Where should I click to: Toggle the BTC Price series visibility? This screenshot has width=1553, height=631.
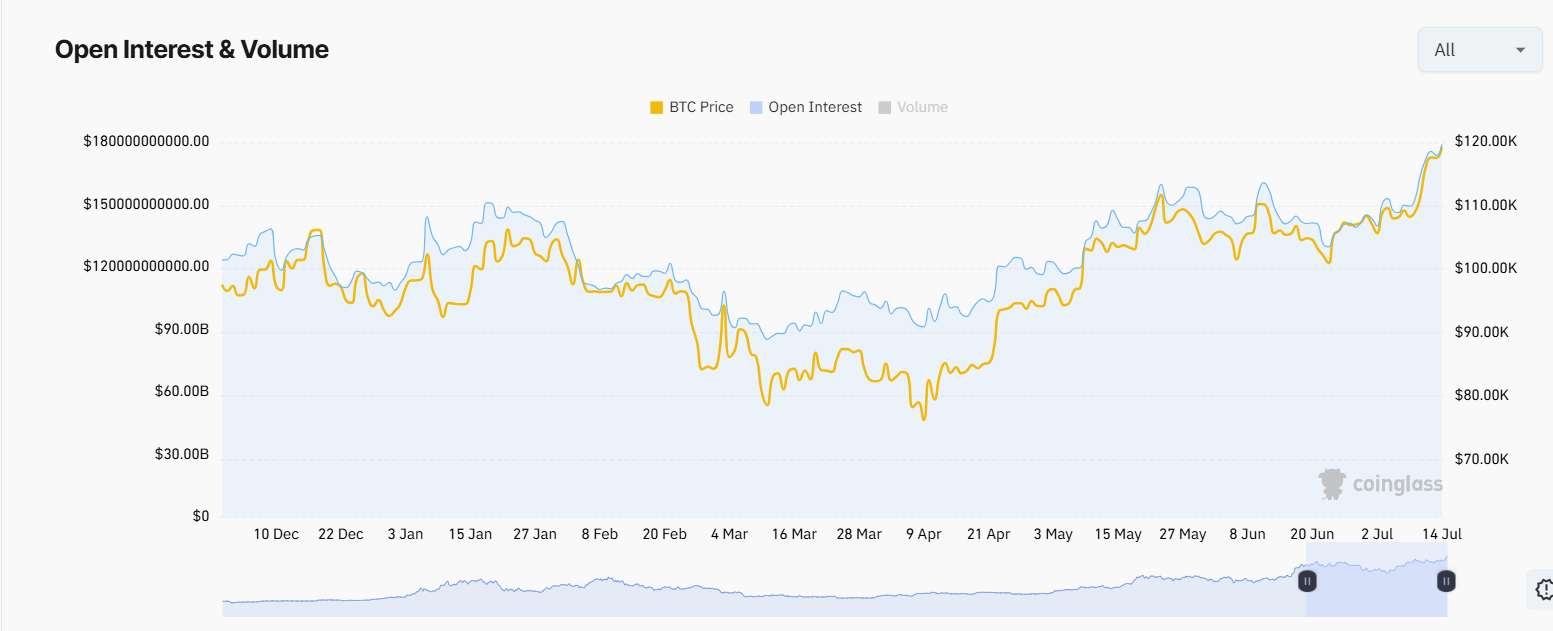700,107
